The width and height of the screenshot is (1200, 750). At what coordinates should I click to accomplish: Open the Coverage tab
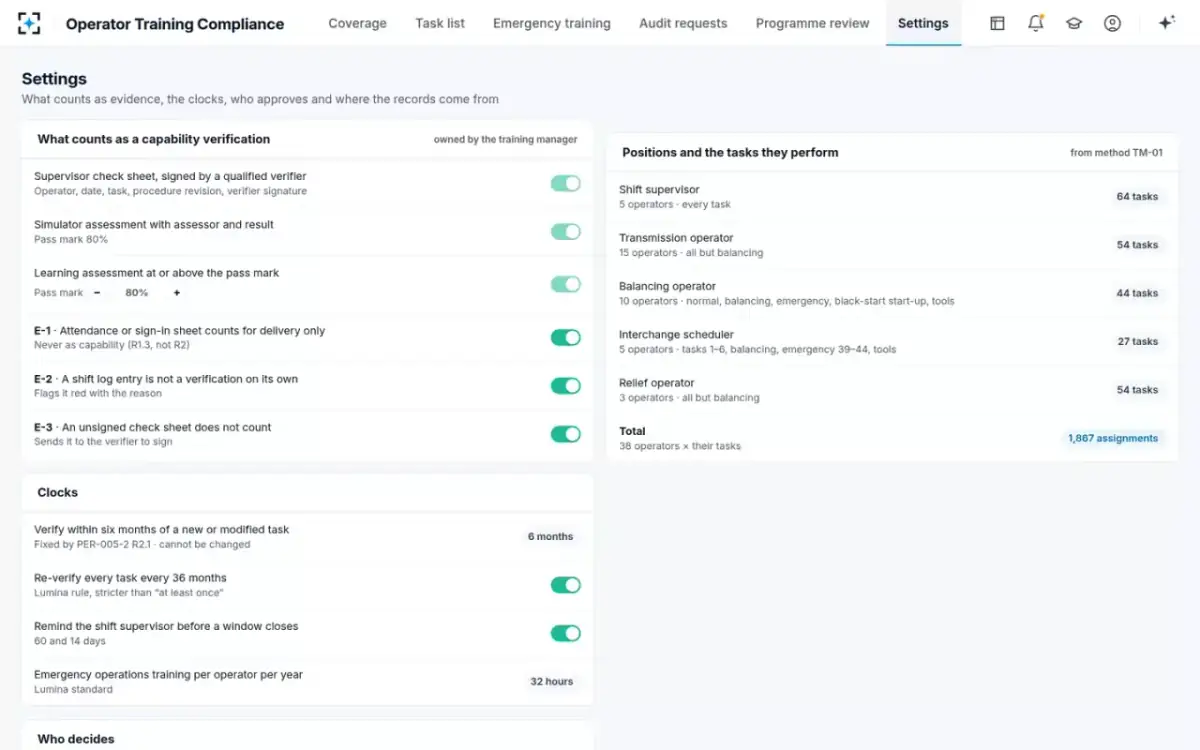click(x=358, y=23)
